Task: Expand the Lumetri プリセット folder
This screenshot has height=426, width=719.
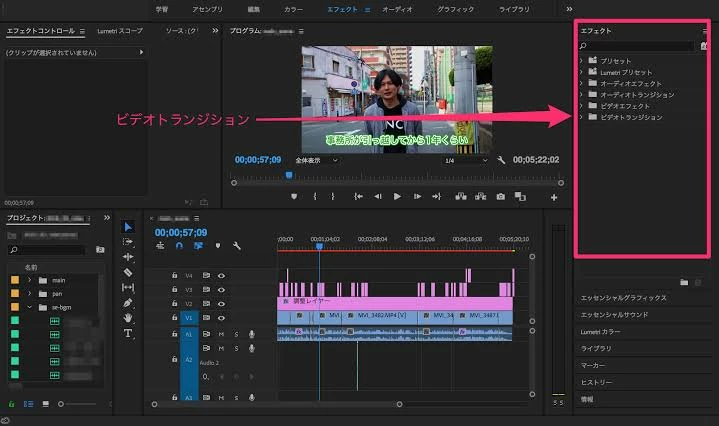Action: tap(581, 72)
